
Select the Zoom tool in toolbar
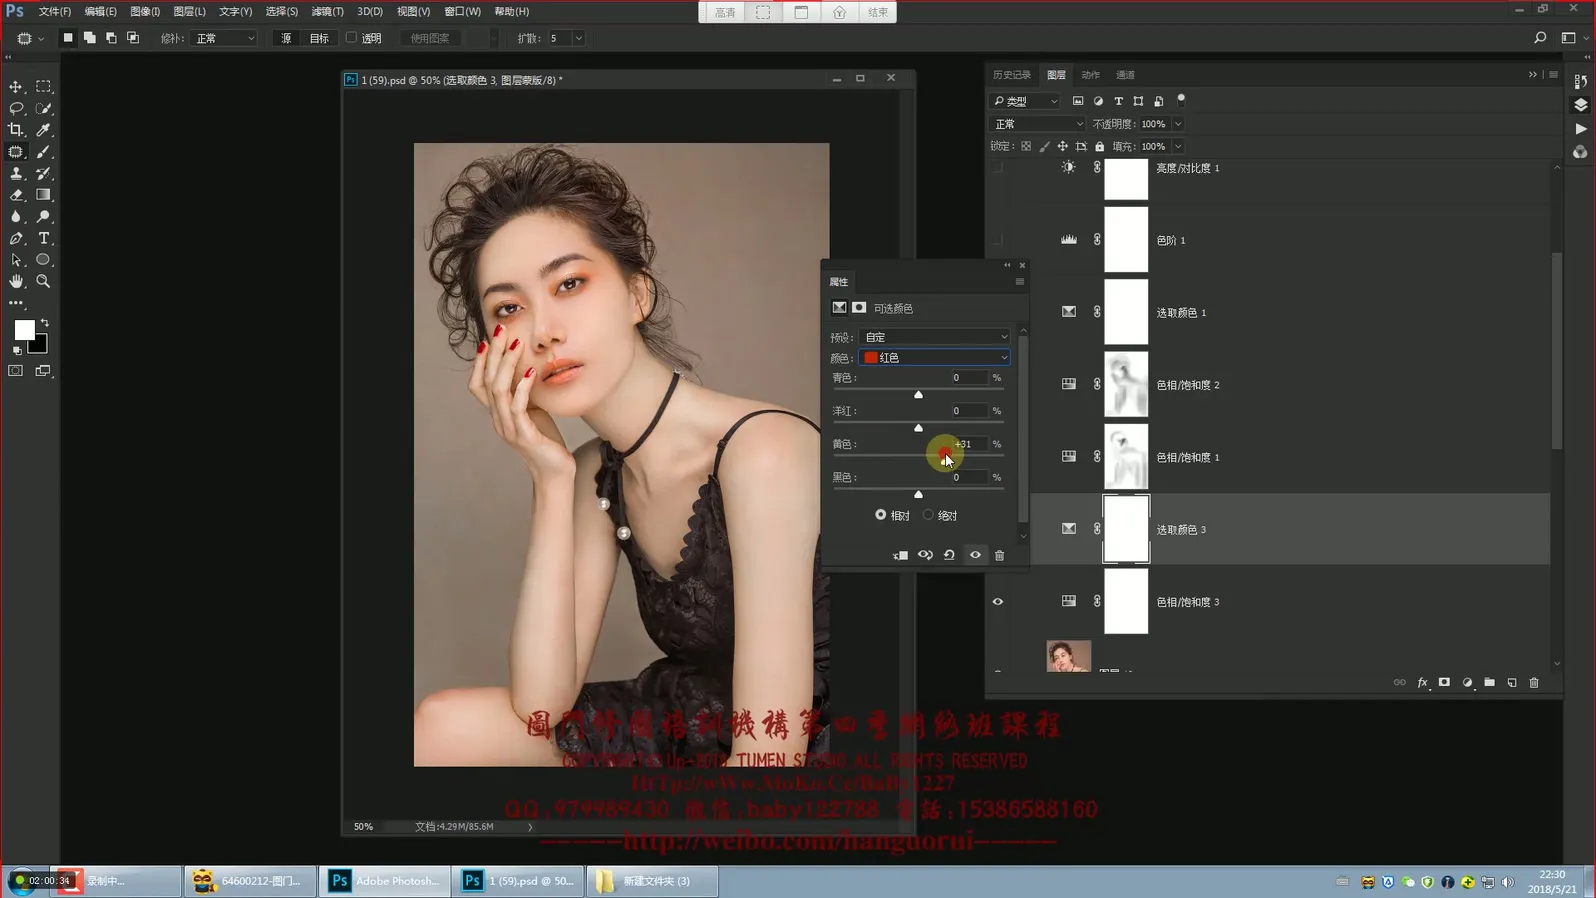click(x=43, y=282)
